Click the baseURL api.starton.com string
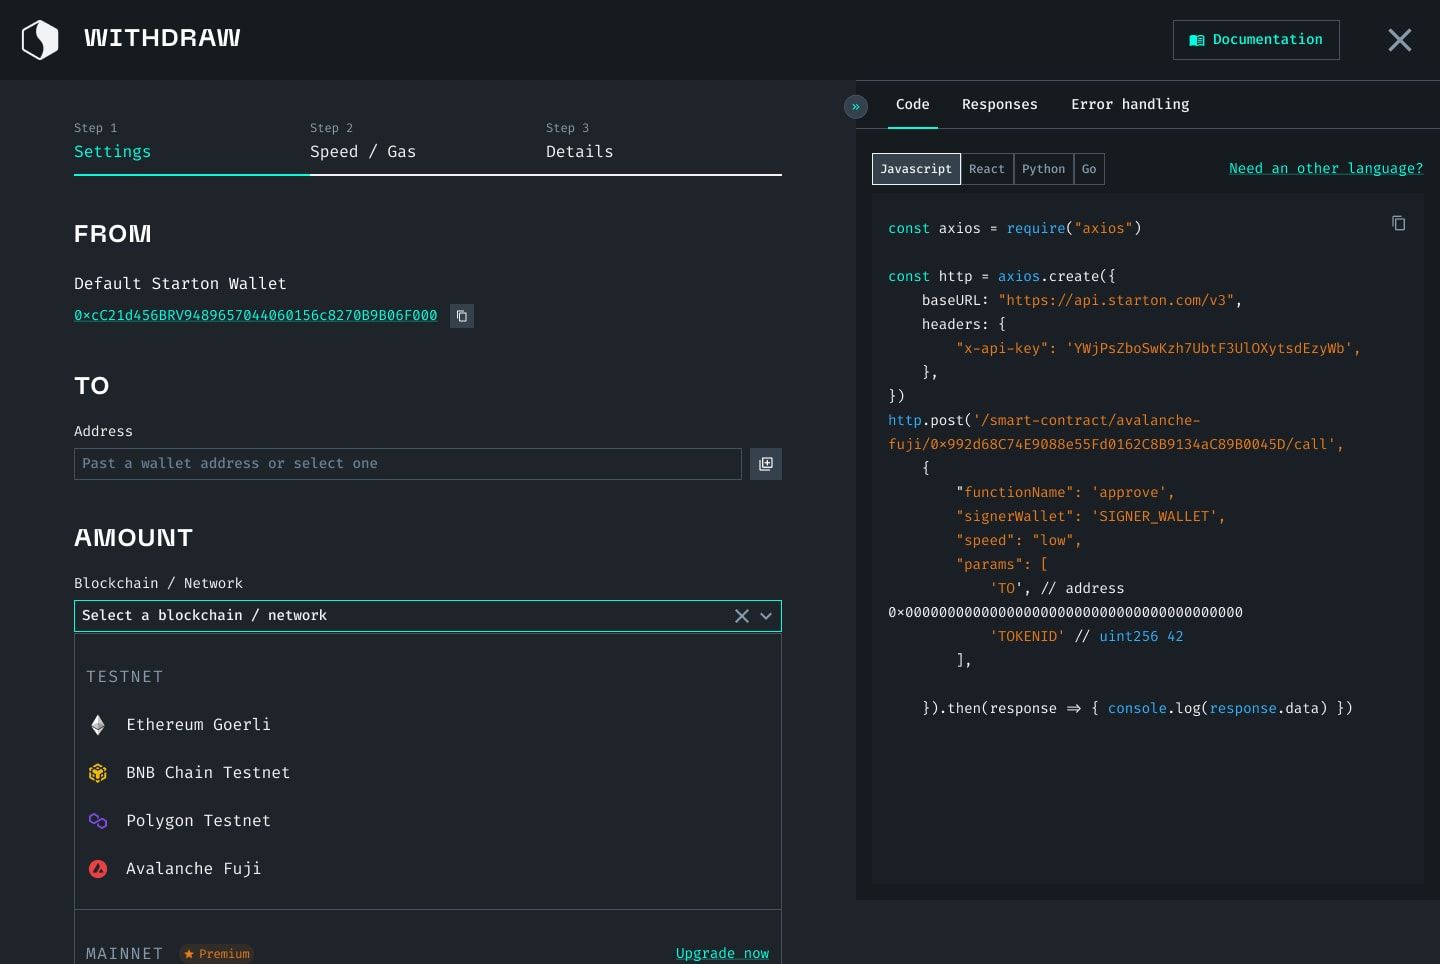The height and width of the screenshot is (964, 1440). (1115, 300)
